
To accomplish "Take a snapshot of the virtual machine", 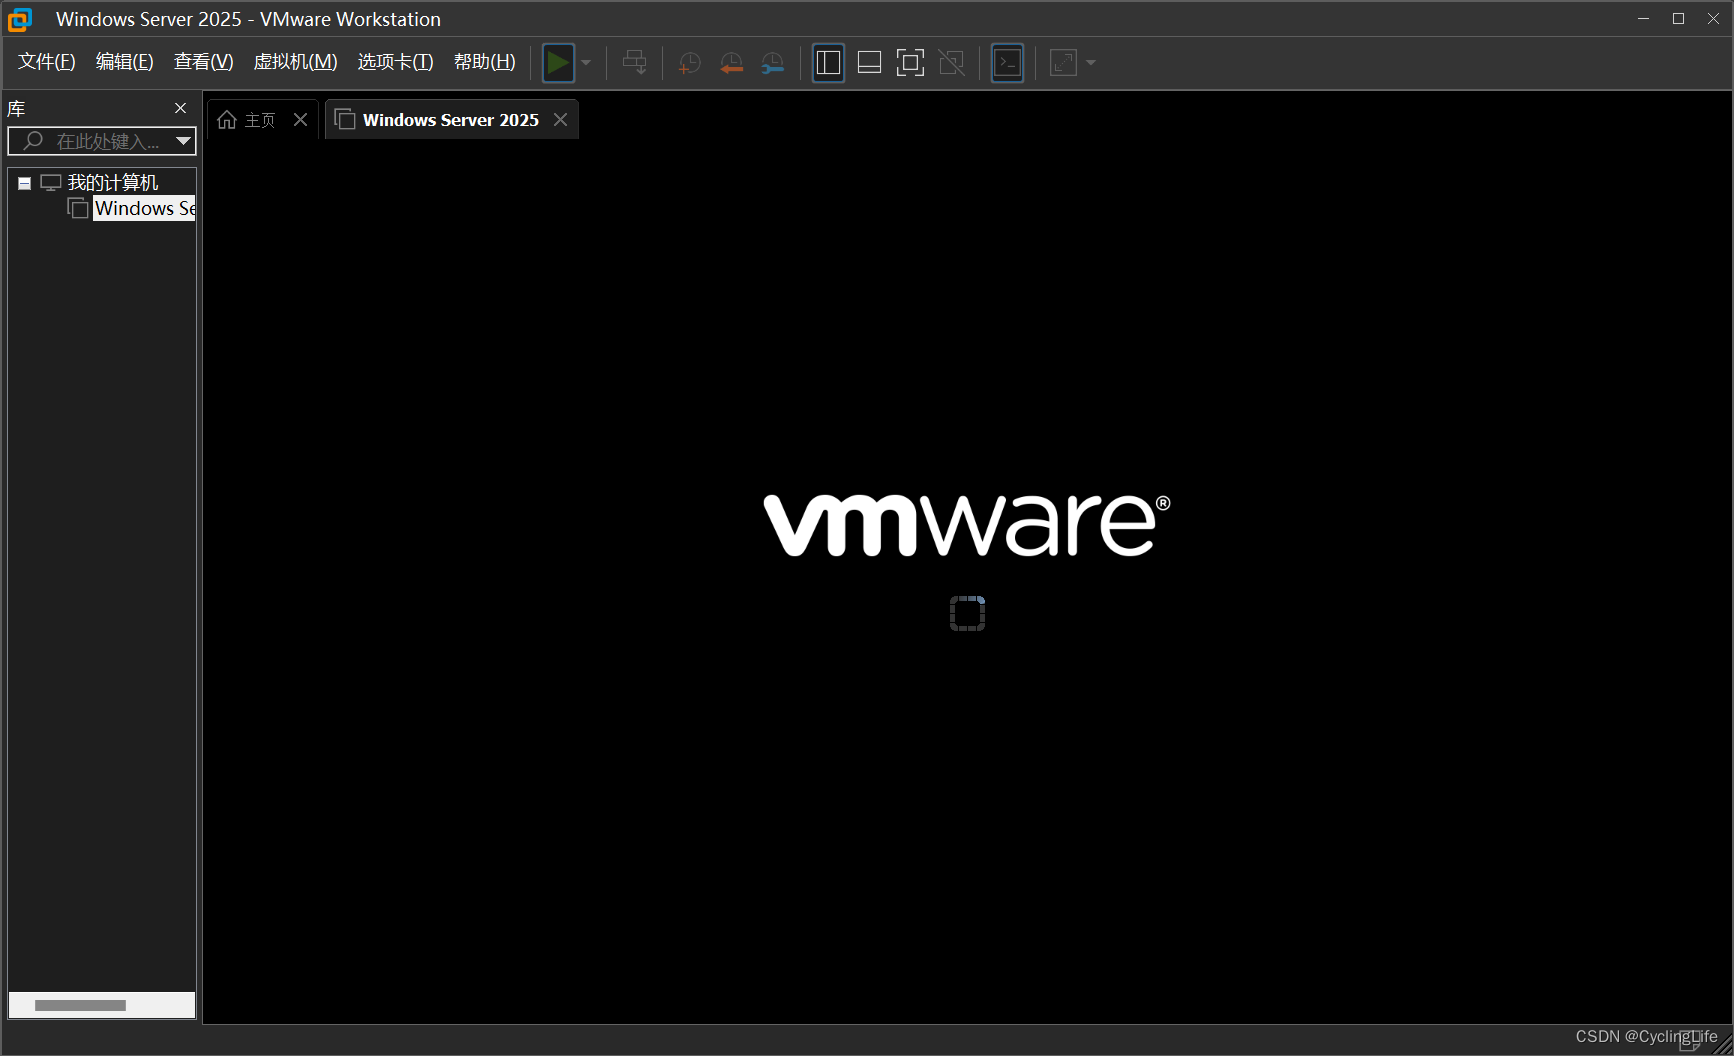I will coord(689,63).
